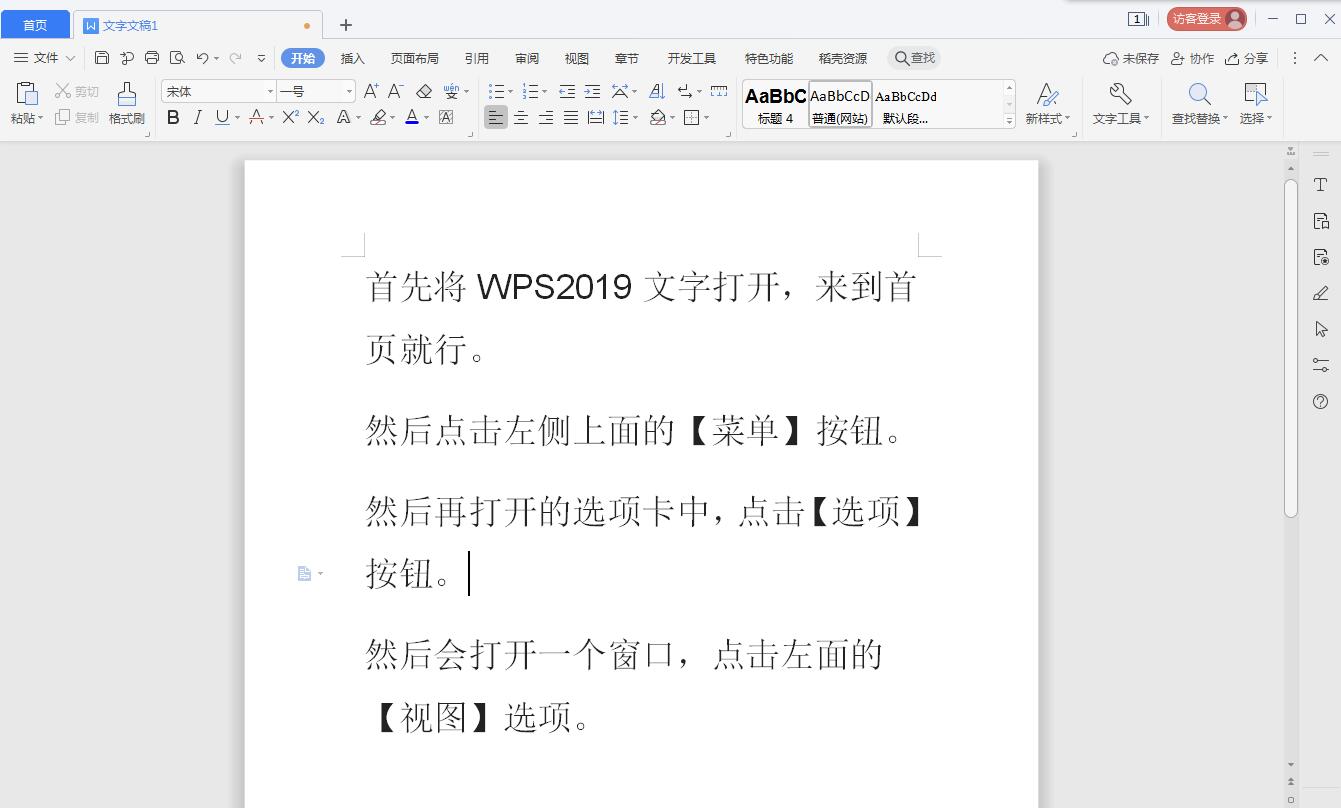Increase the font size with the A+ icon
This screenshot has height=808, width=1341.
(369, 90)
